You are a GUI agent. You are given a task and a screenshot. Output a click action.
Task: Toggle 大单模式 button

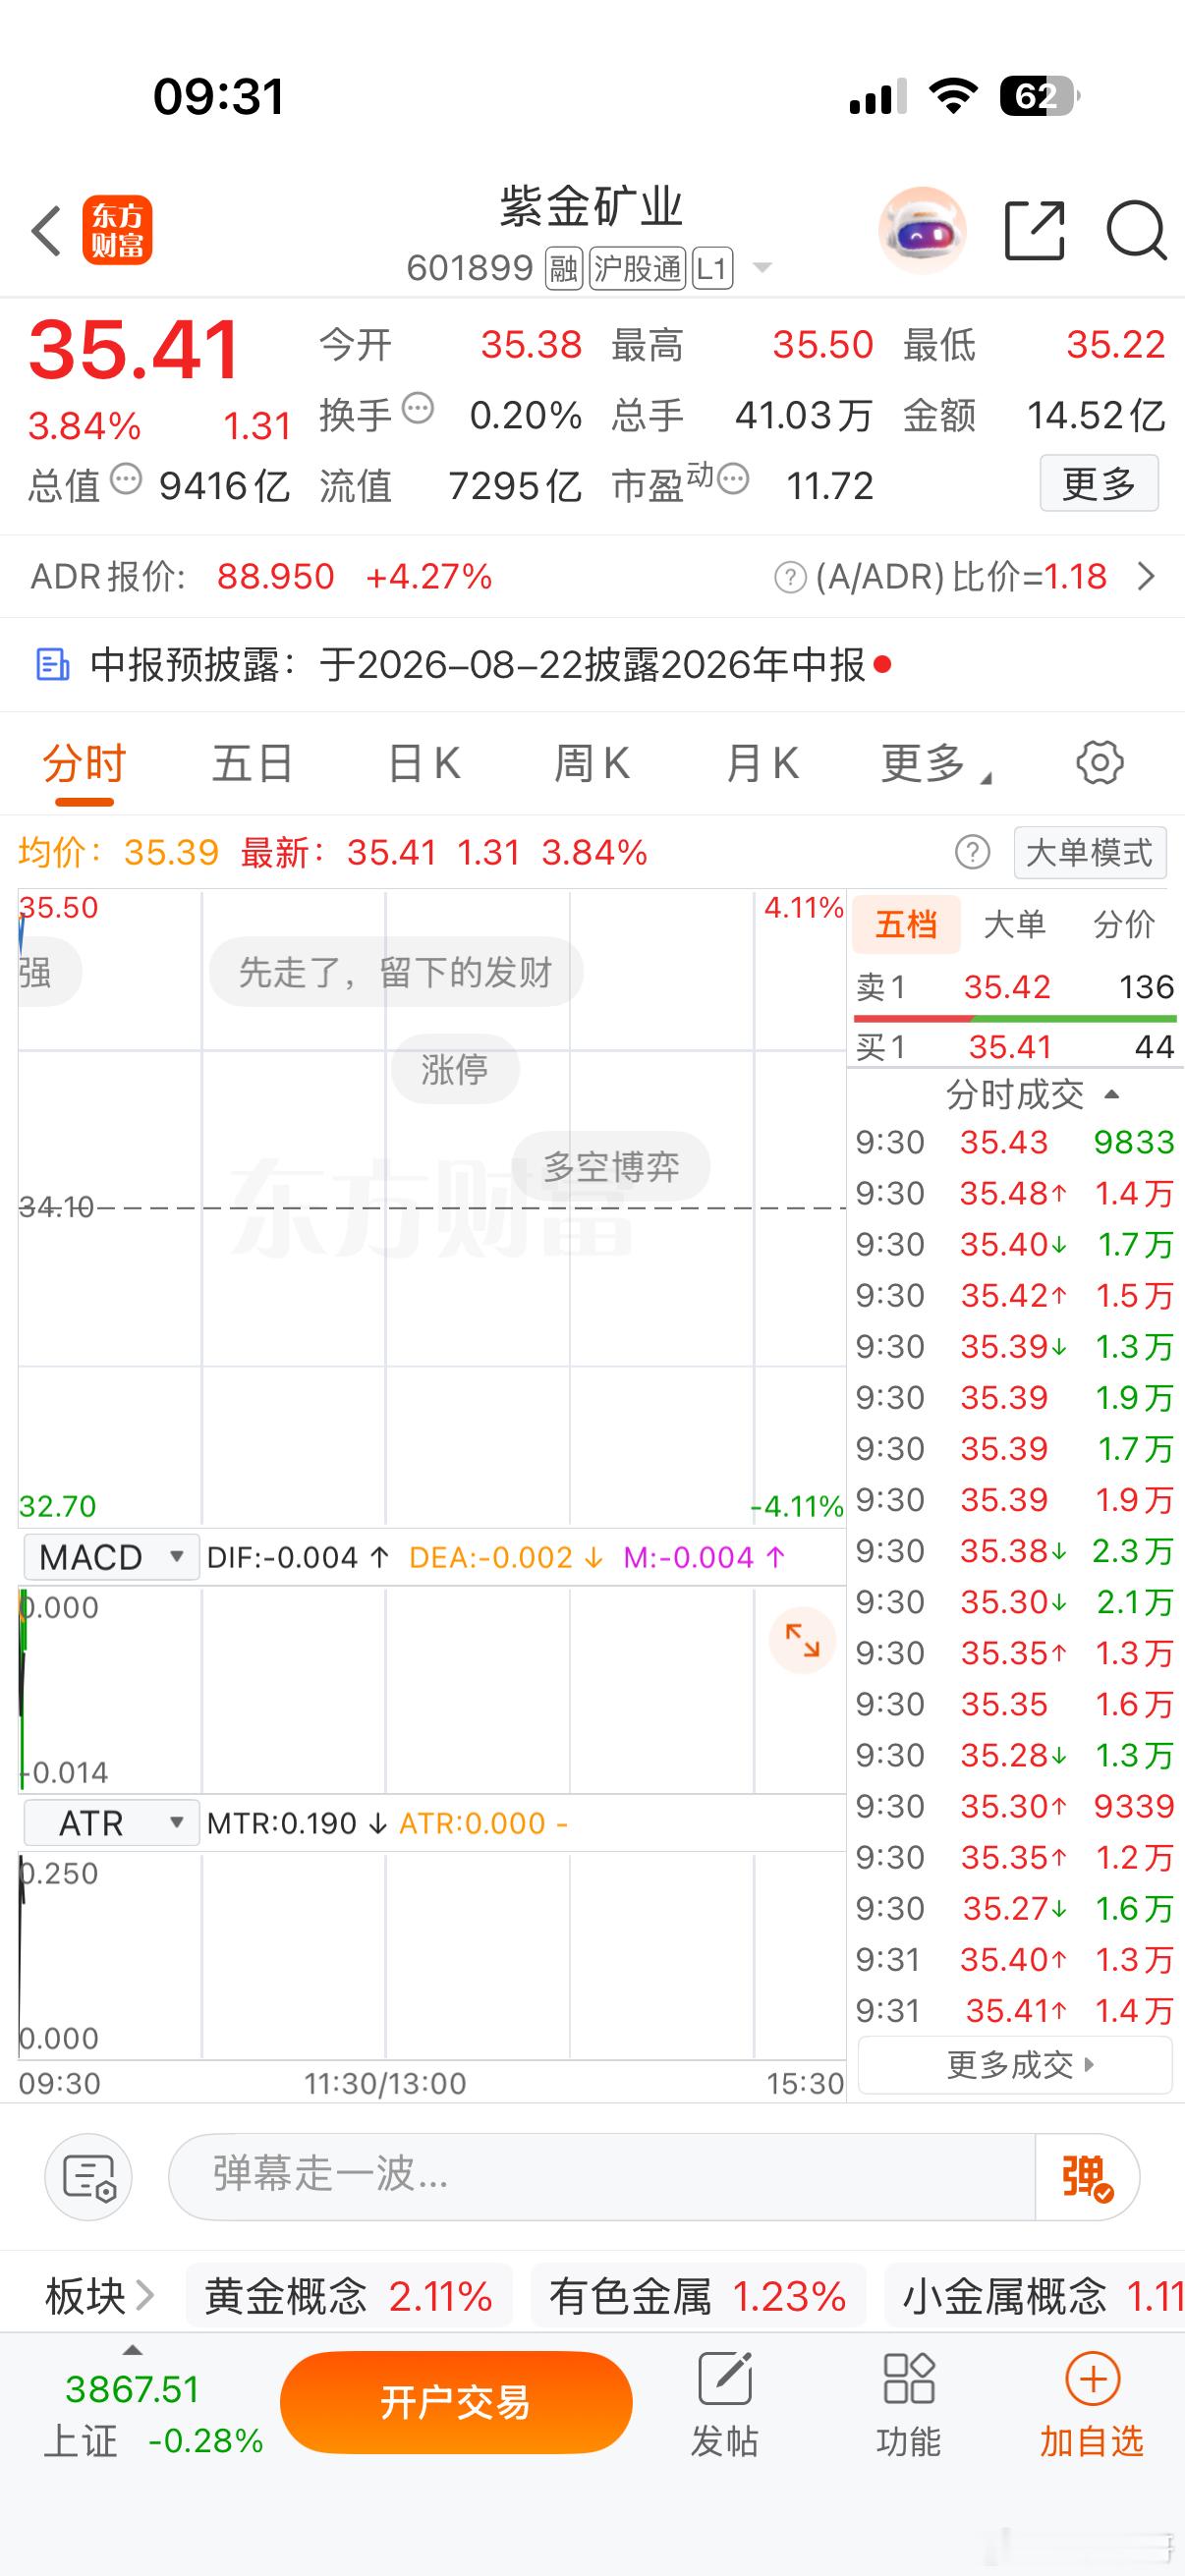click(1089, 853)
